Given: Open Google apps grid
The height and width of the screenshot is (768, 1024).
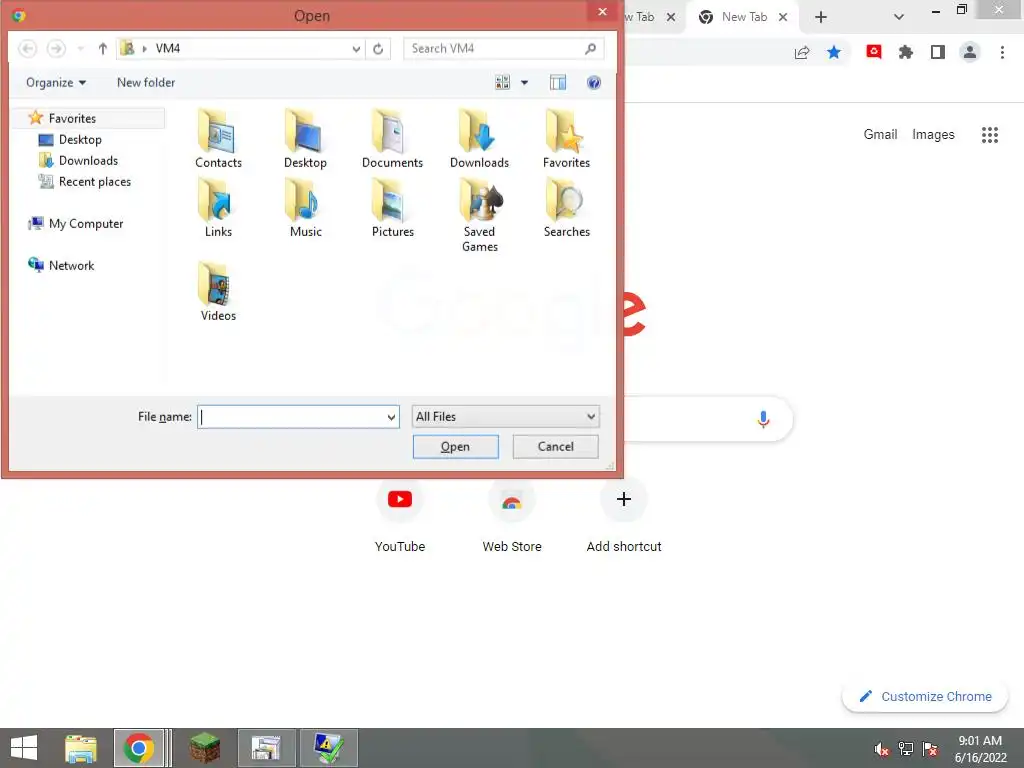Looking at the screenshot, I should coord(990,135).
